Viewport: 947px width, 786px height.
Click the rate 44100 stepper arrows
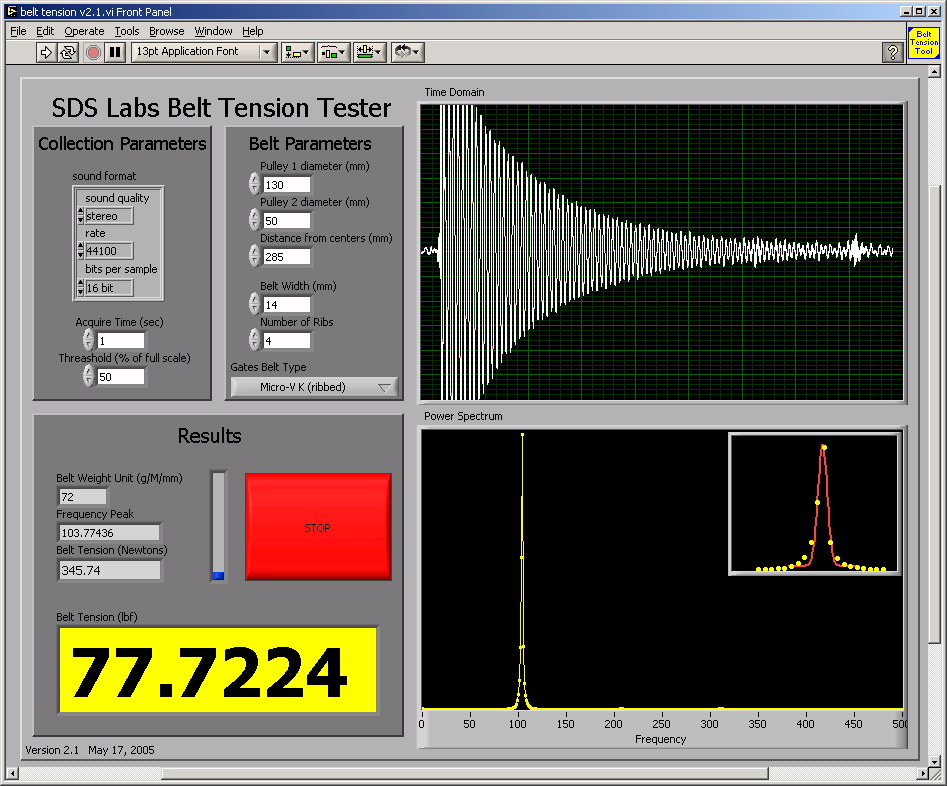click(x=81, y=251)
